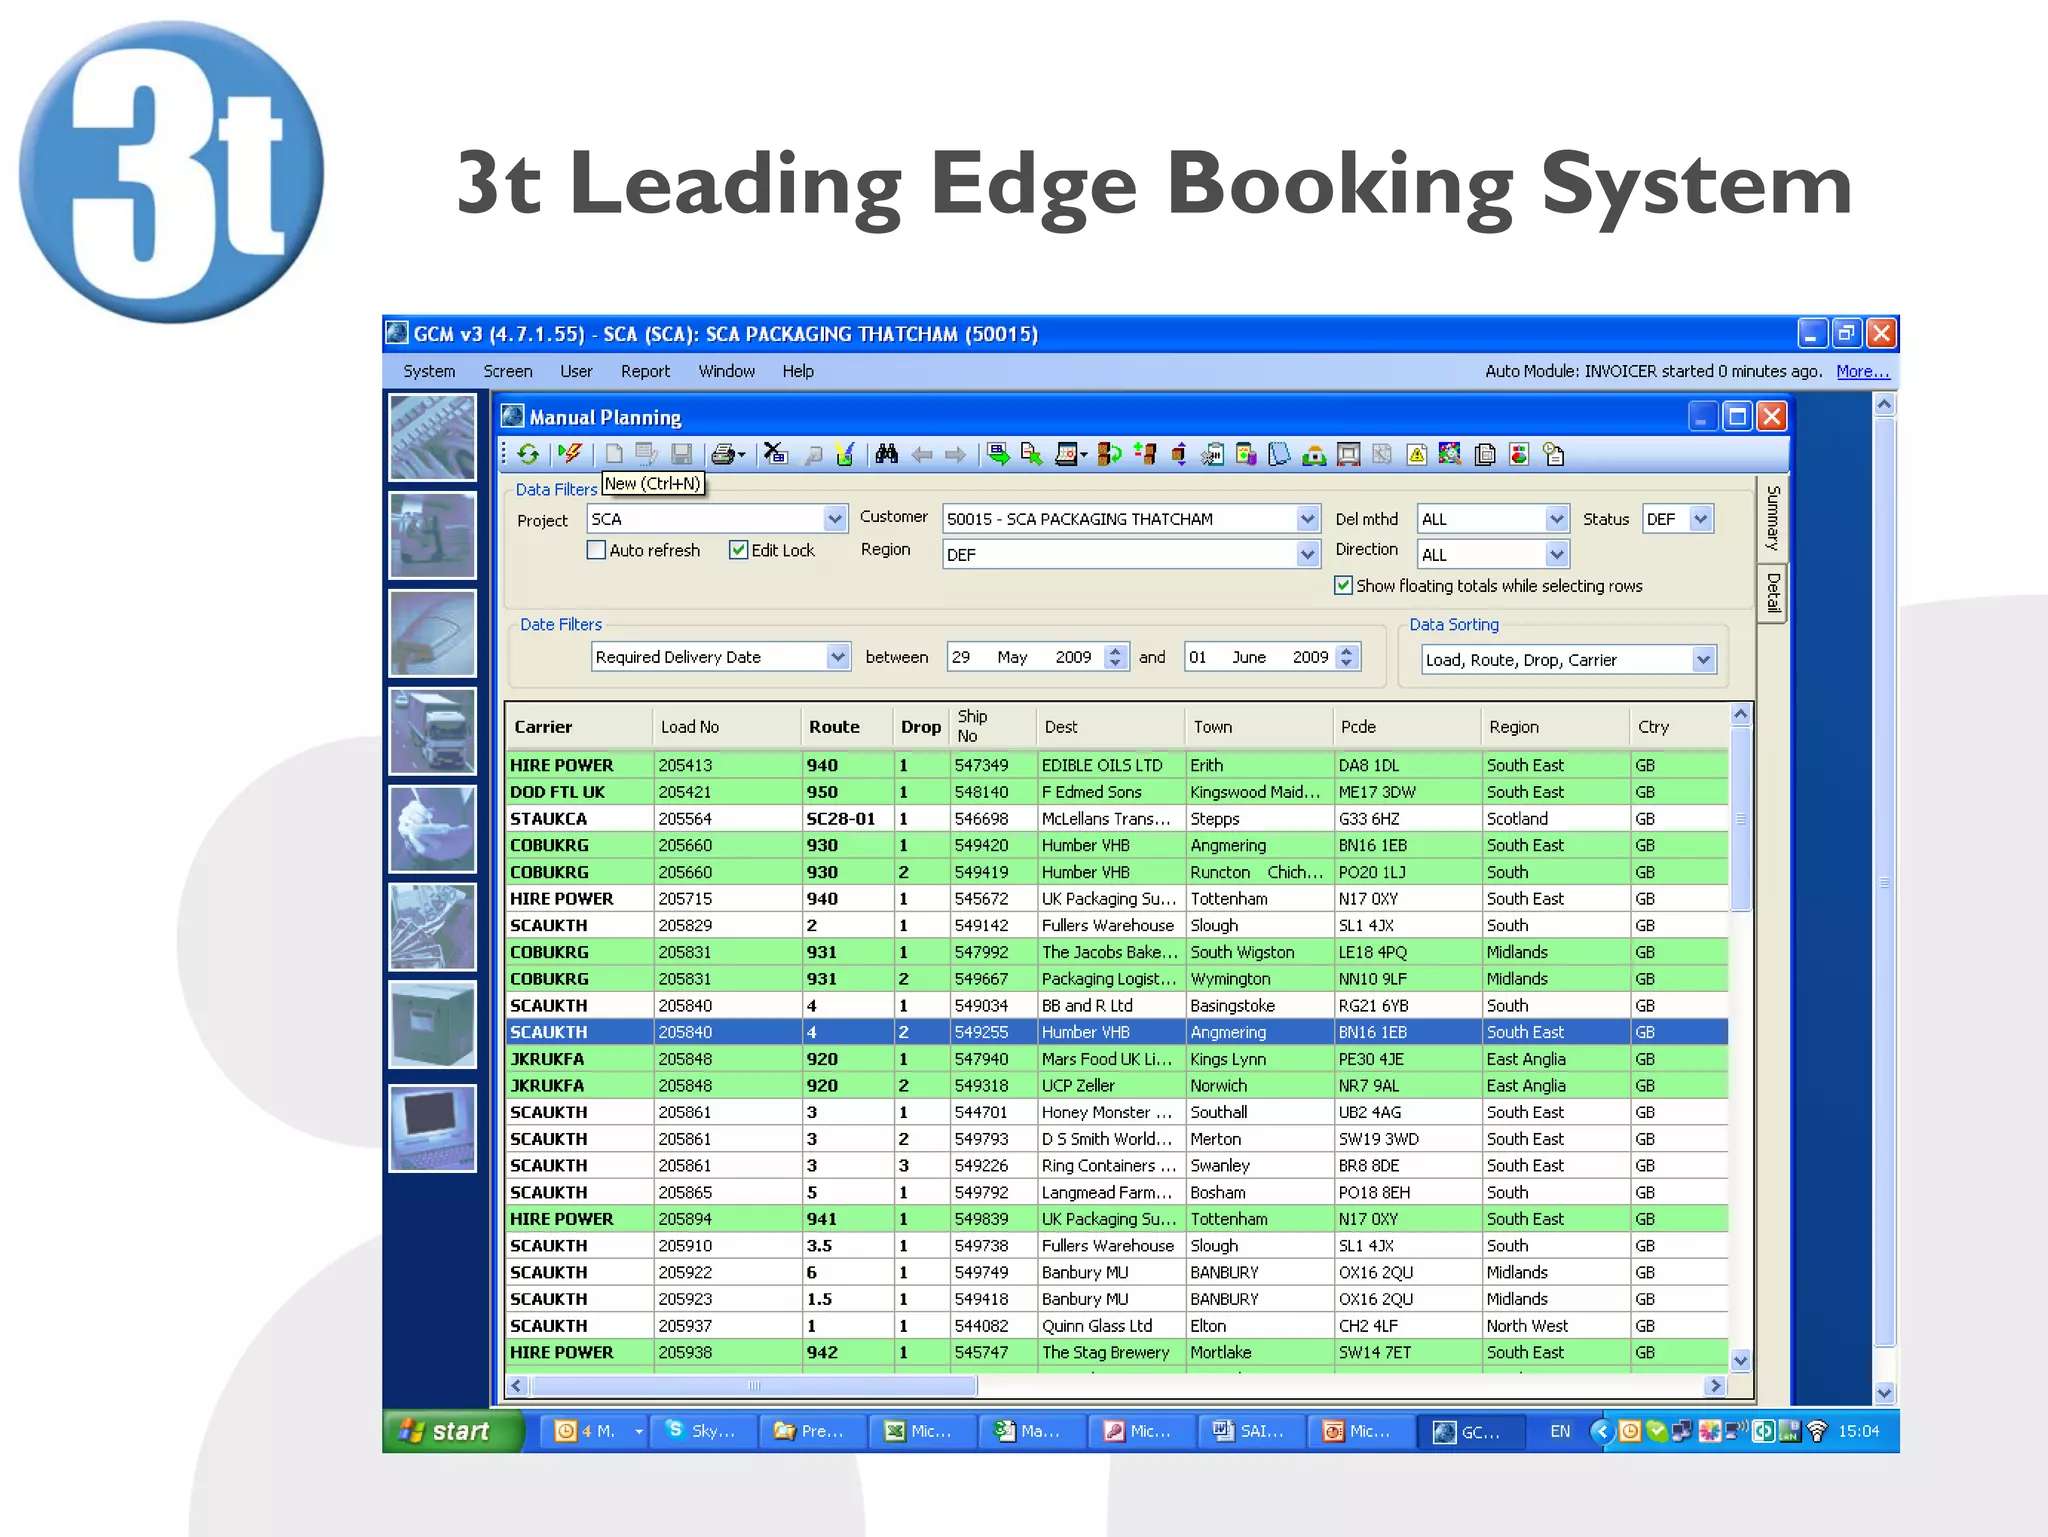Click the yellow warning triangle icon

(x=1416, y=455)
